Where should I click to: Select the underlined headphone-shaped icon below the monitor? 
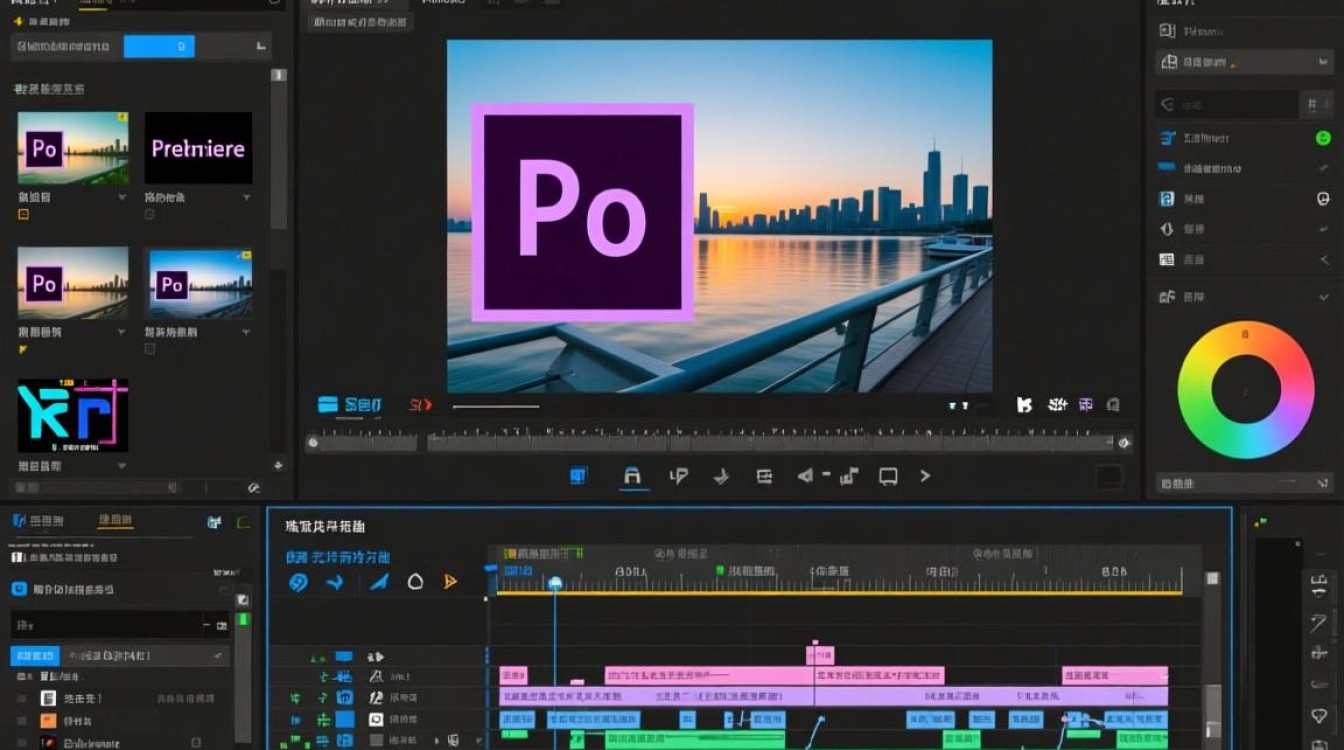[632, 477]
